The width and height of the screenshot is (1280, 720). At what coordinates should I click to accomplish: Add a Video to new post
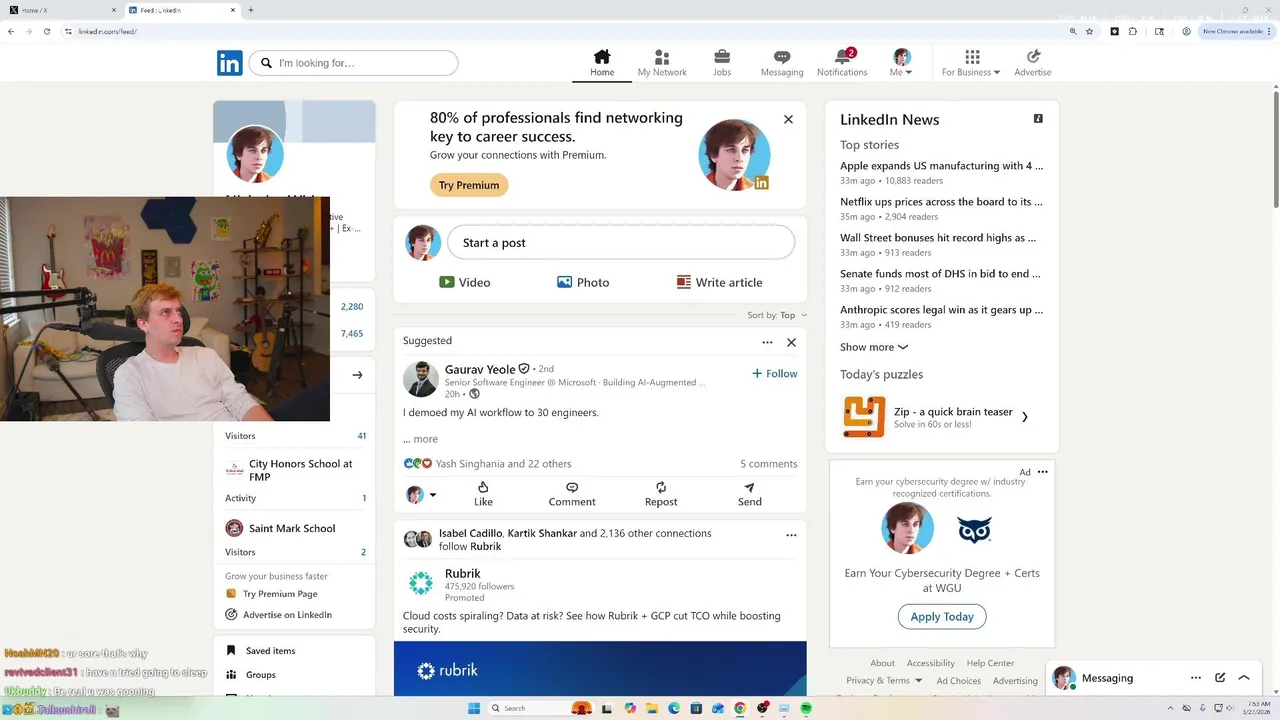465,282
